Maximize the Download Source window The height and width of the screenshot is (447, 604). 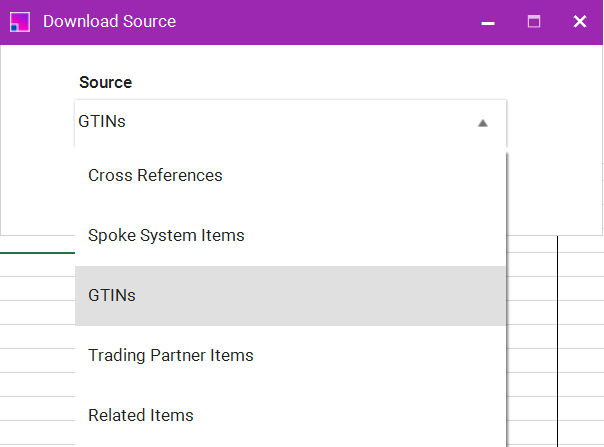pyautogui.click(x=534, y=21)
